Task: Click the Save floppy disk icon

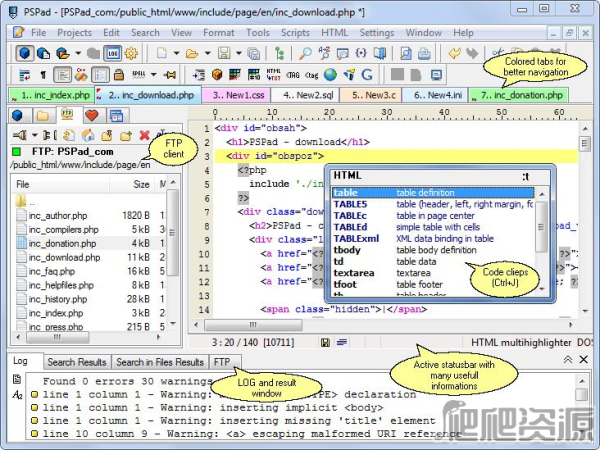Action: click(x=224, y=53)
